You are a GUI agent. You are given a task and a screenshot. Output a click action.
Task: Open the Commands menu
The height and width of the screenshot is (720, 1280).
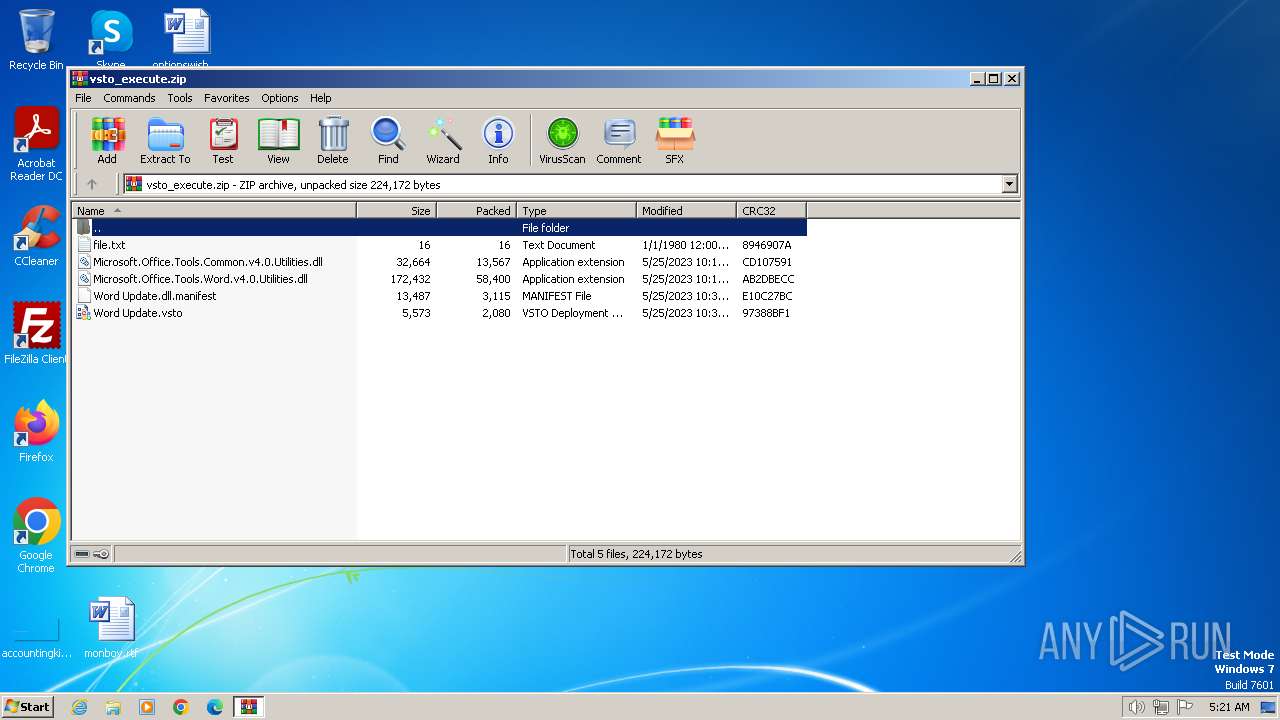(129, 98)
